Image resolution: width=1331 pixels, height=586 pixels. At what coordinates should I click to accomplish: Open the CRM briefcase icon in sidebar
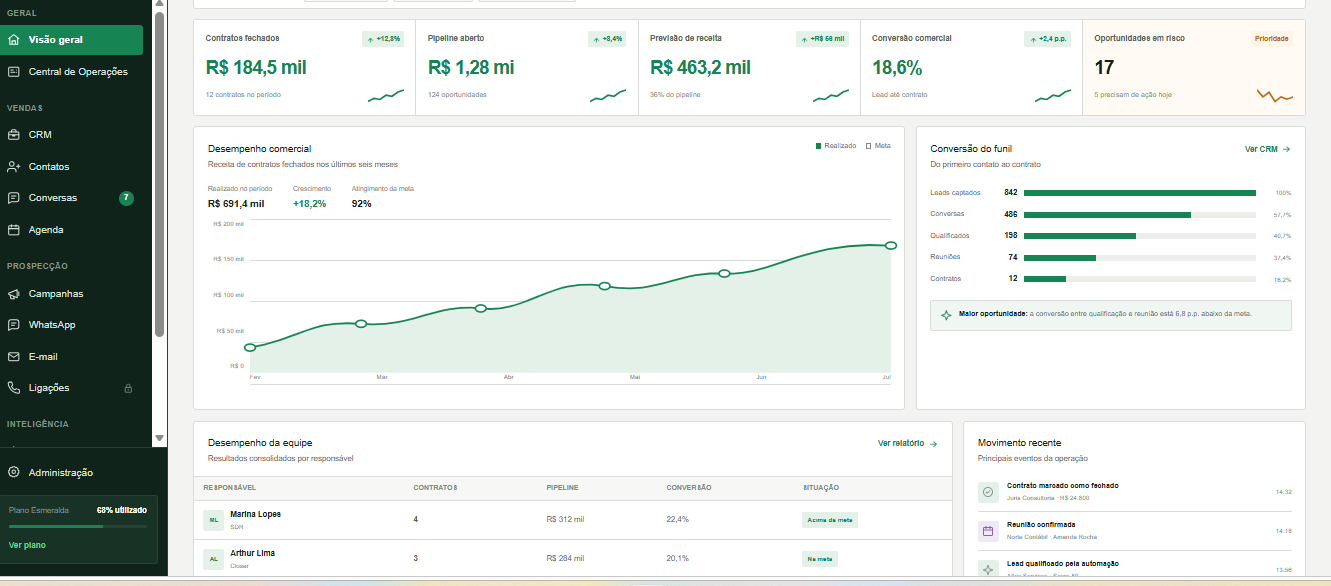click(x=14, y=134)
